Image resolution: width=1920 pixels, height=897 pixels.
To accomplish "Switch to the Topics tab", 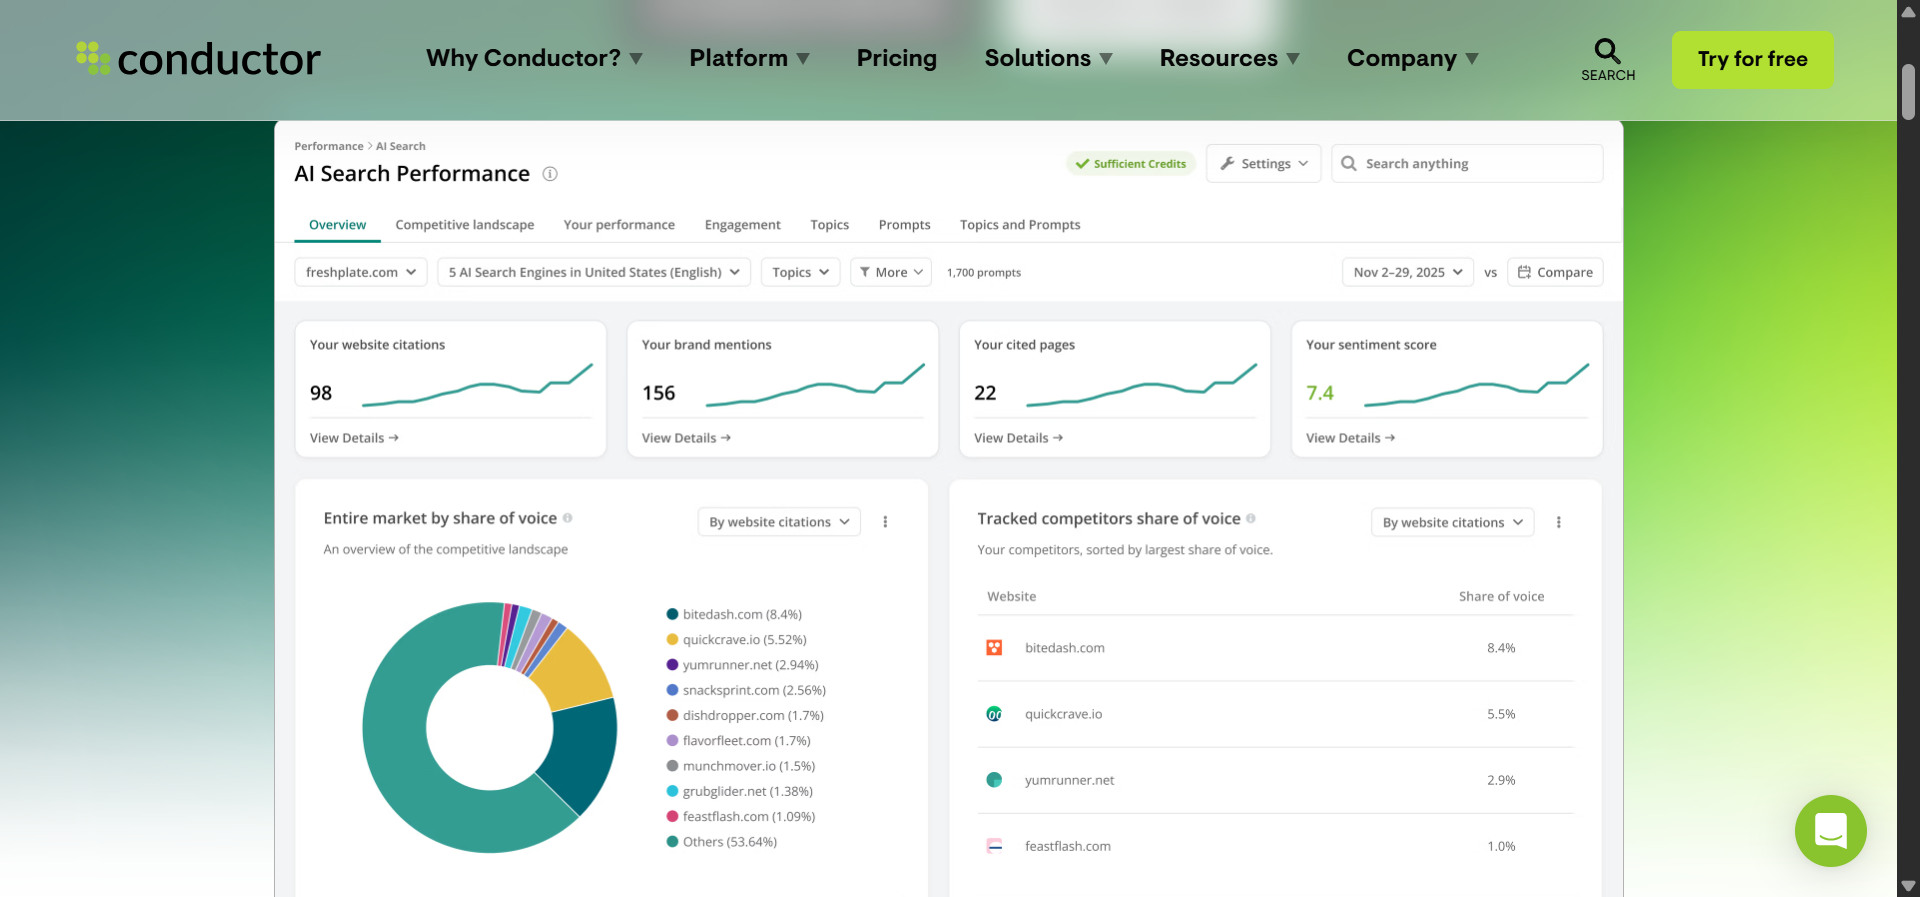I will tap(830, 225).
